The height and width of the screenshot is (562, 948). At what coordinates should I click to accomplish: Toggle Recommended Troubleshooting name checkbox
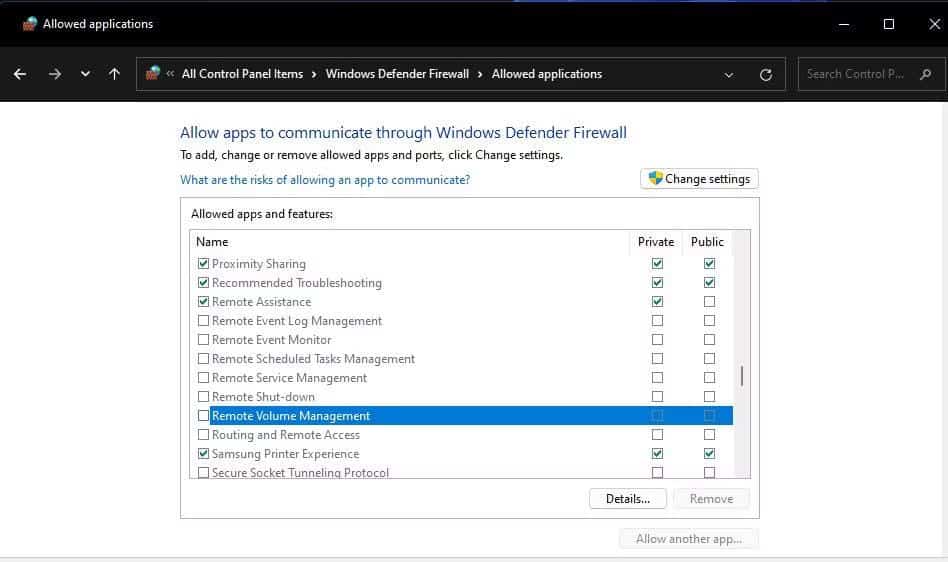[203, 282]
